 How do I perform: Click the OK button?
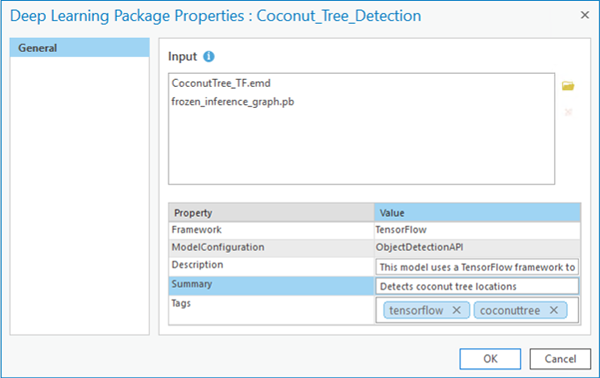point(490,359)
